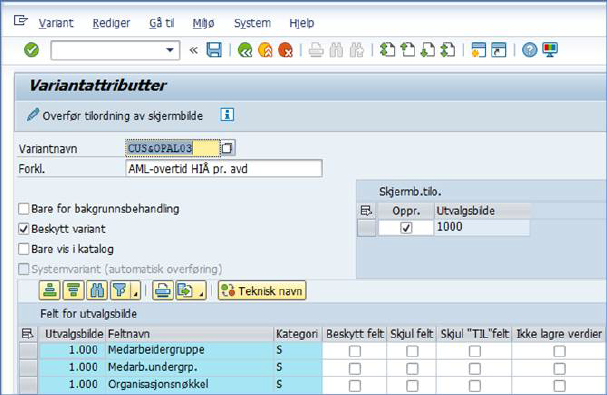Click the generate shortcut icon

[499, 50]
